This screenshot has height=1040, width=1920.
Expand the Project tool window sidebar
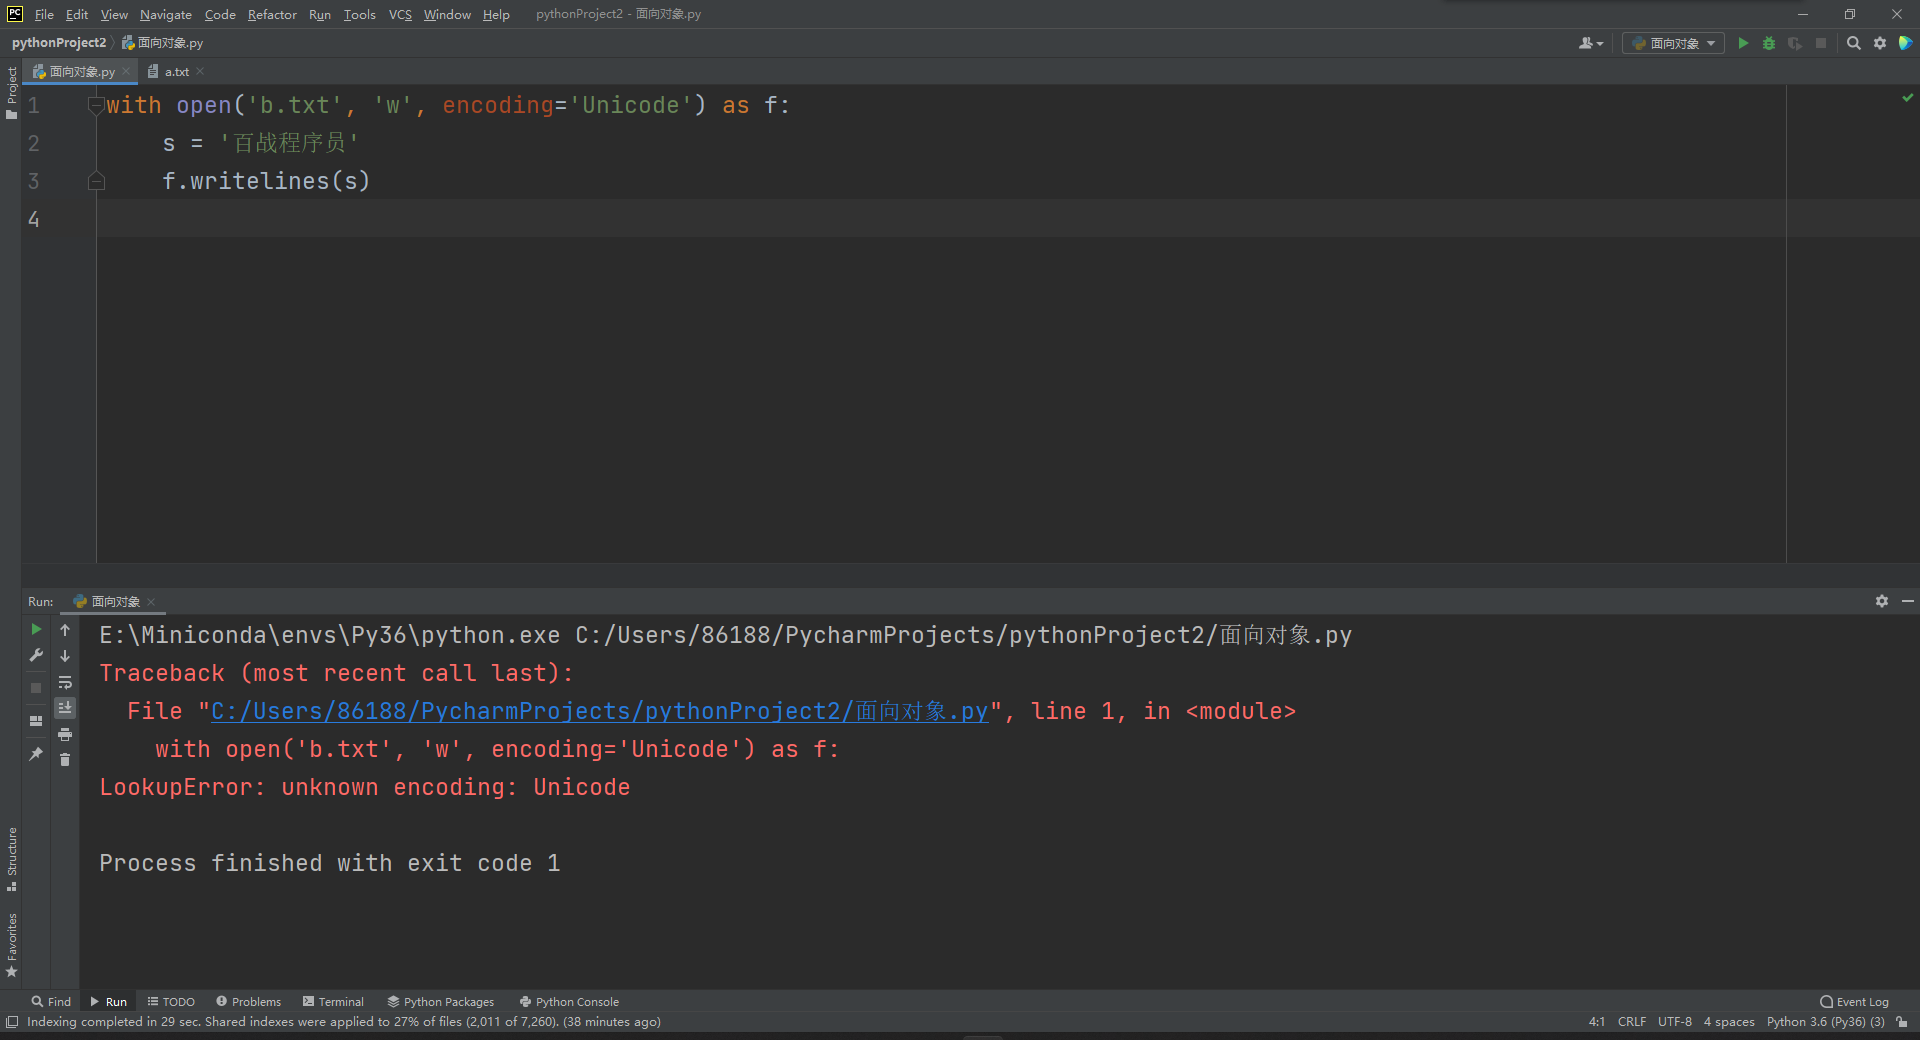coord(11,92)
